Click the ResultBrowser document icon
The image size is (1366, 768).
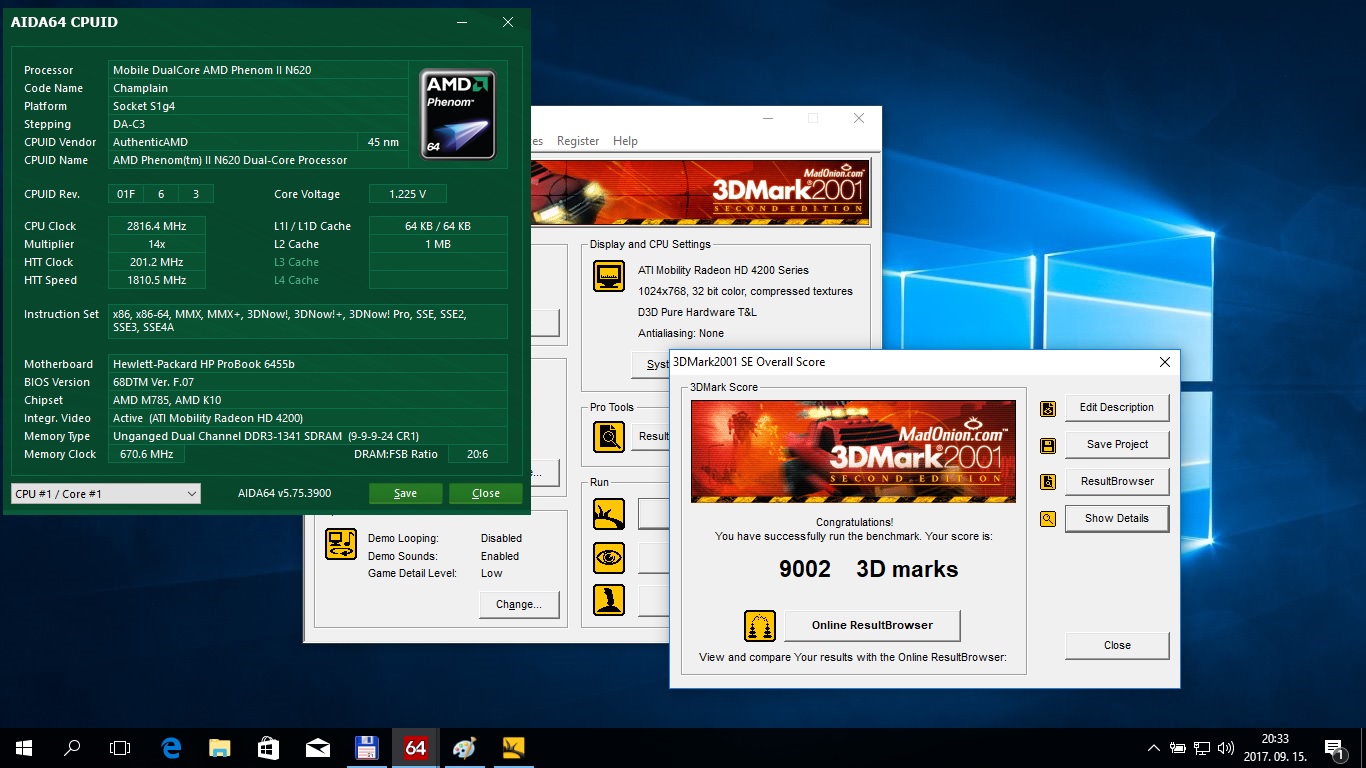tap(1048, 482)
